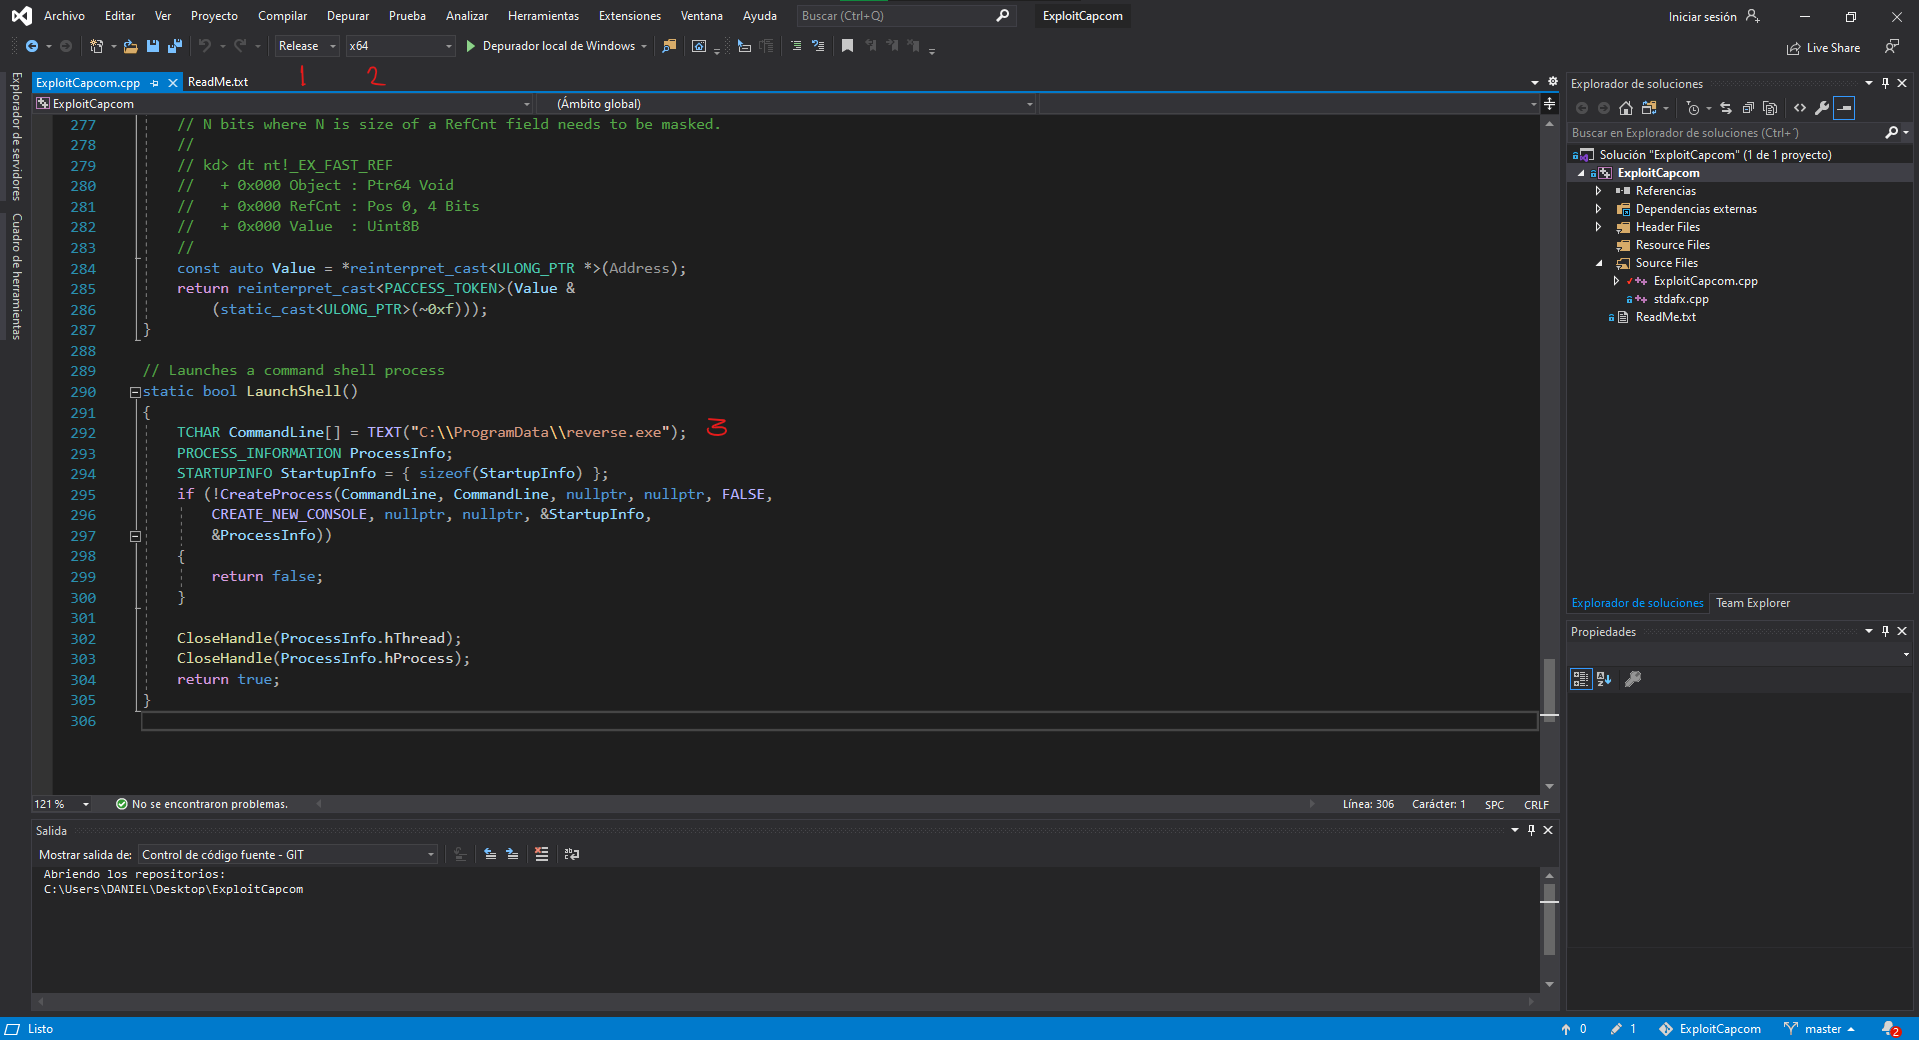Go to next message in Salida panel
This screenshot has height=1040, width=1919.
click(512, 854)
